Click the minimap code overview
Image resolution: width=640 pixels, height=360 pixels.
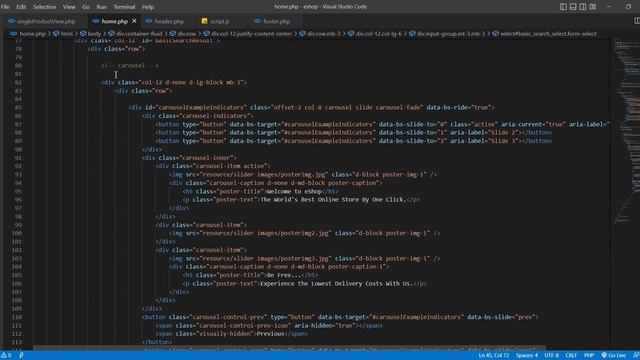pos(627,131)
